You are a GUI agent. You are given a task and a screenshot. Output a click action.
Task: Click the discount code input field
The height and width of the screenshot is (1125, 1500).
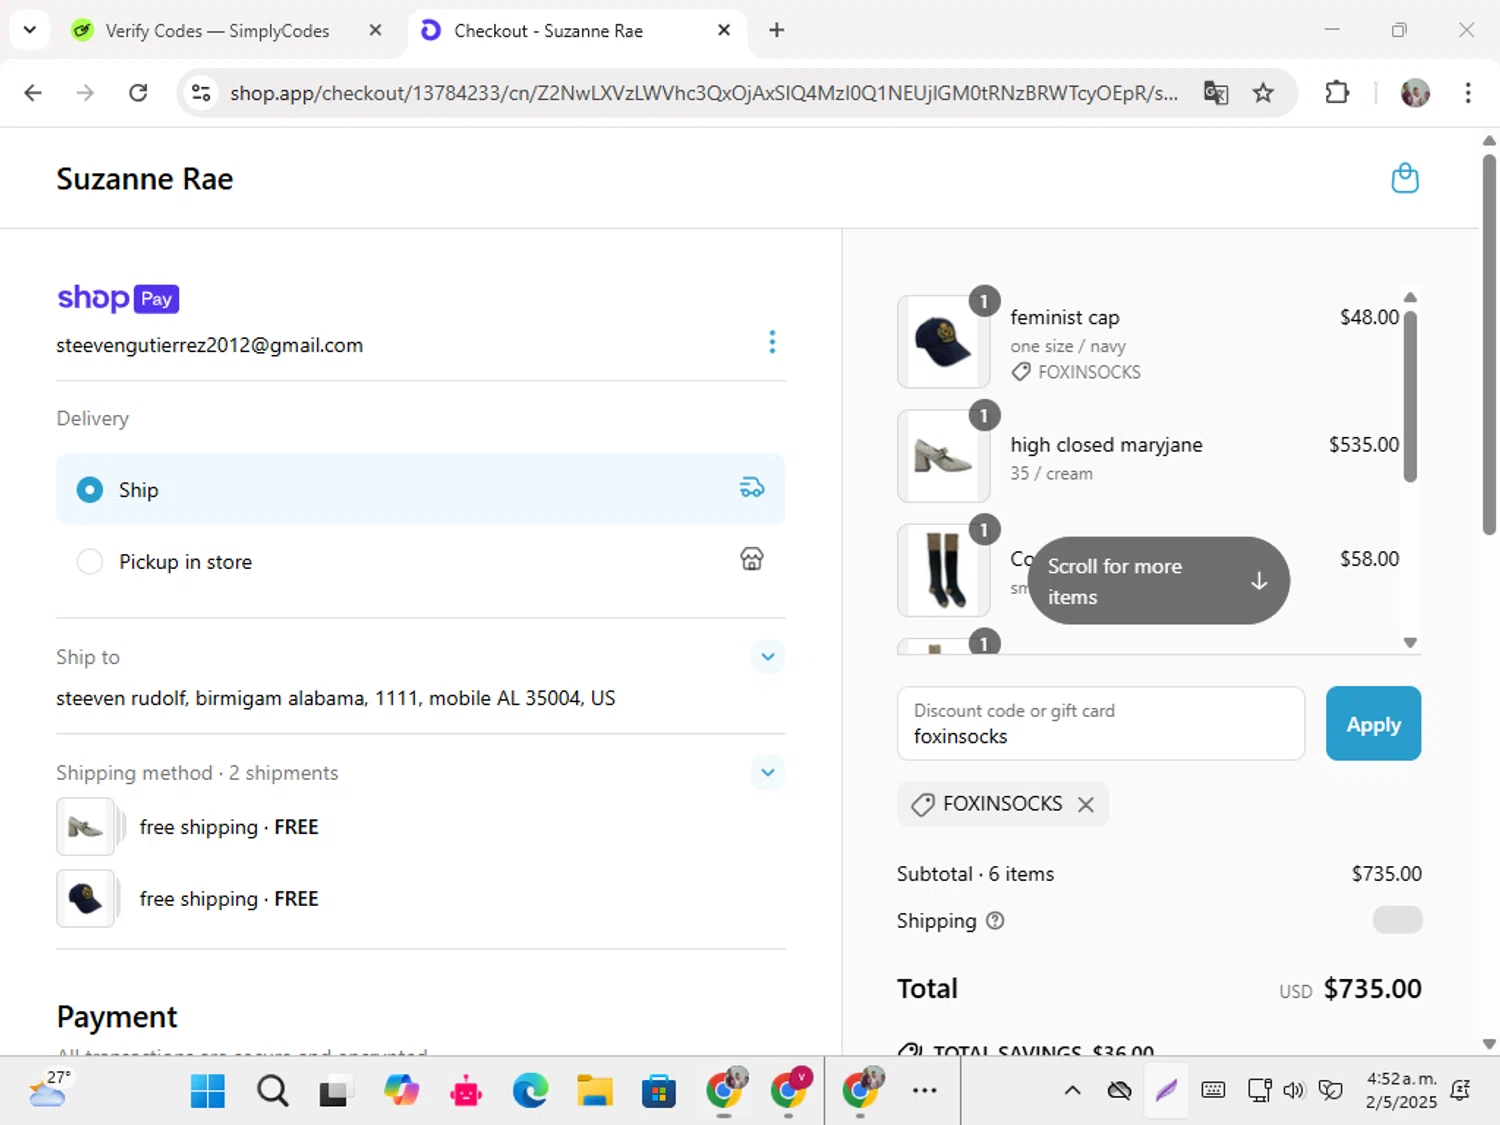pyautogui.click(x=1101, y=724)
